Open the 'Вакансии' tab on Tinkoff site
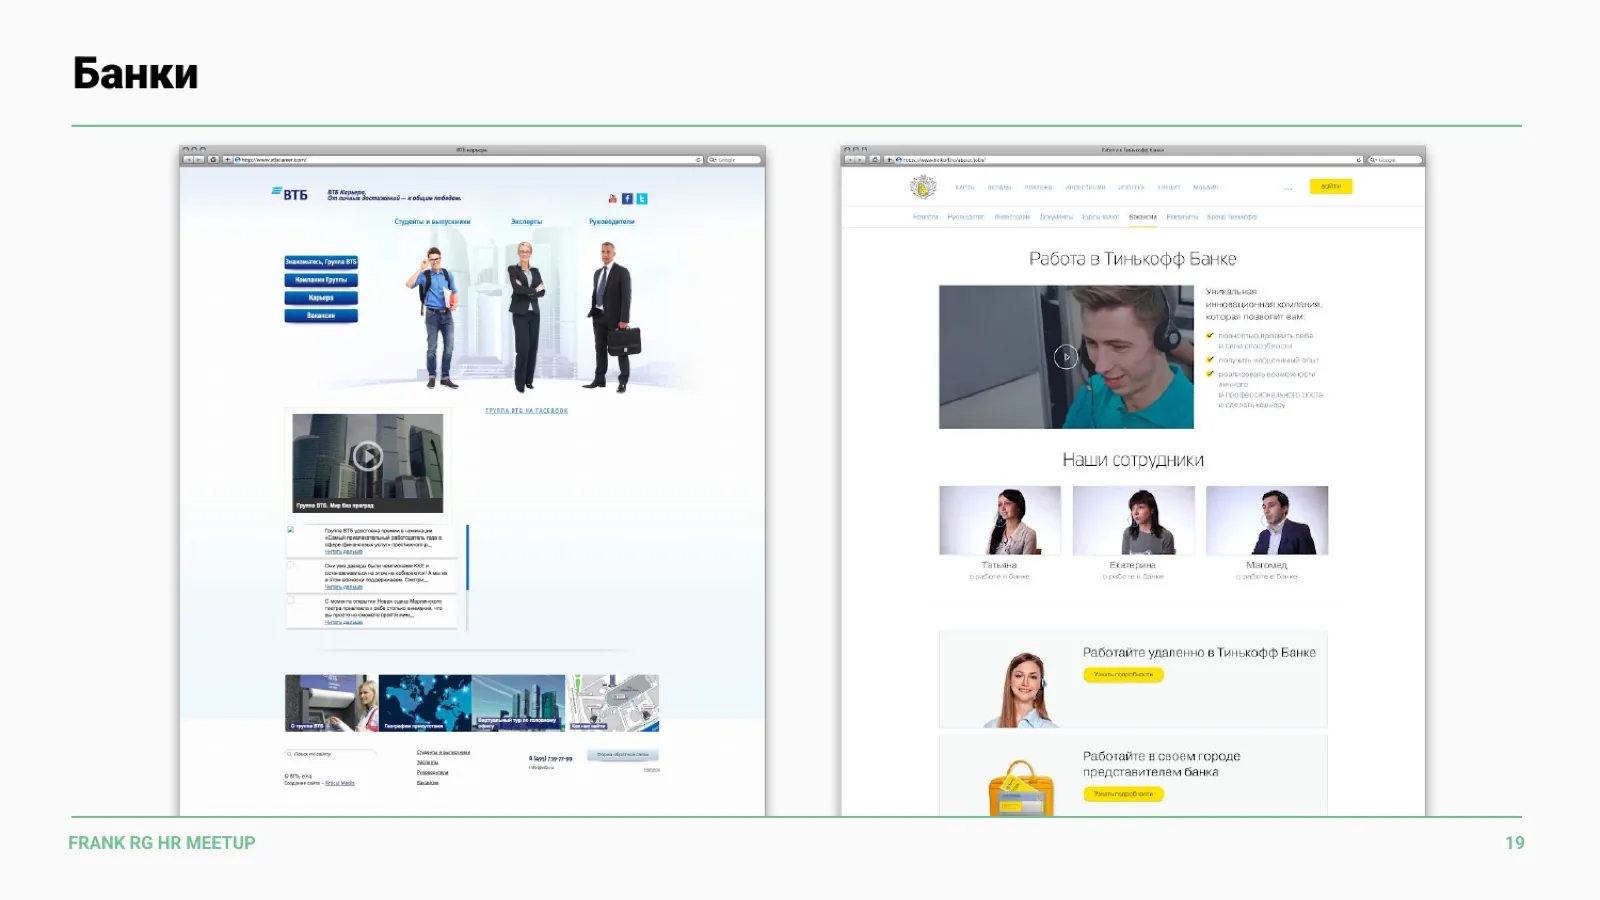Image resolution: width=1600 pixels, height=900 pixels. (x=1142, y=217)
